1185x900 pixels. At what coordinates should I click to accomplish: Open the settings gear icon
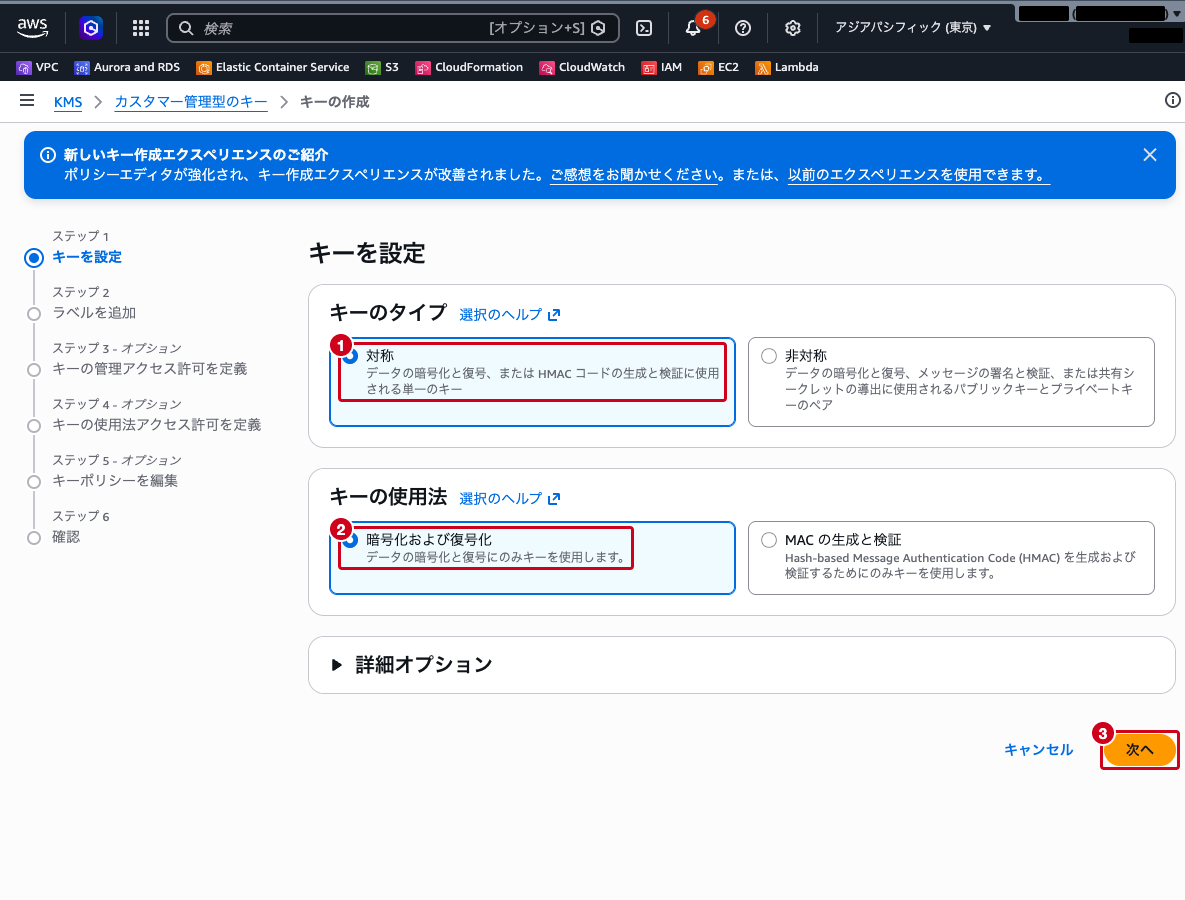(792, 28)
